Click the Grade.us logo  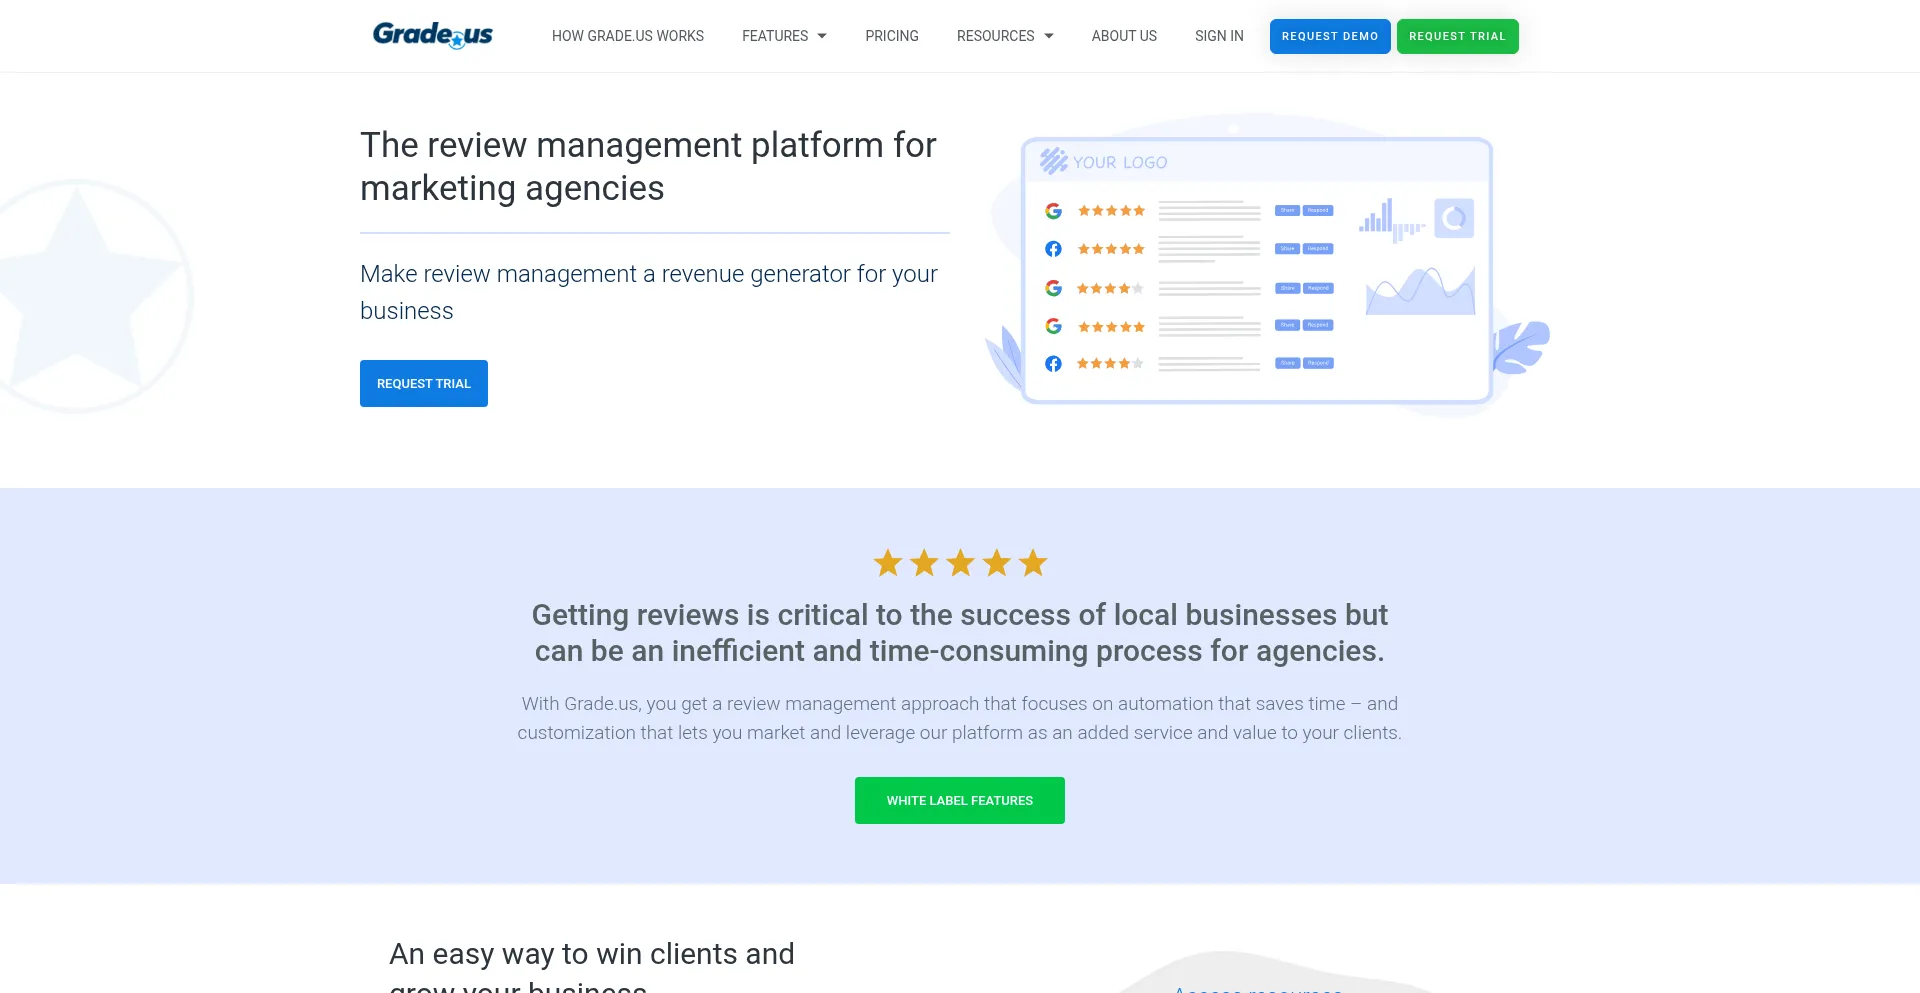click(432, 35)
